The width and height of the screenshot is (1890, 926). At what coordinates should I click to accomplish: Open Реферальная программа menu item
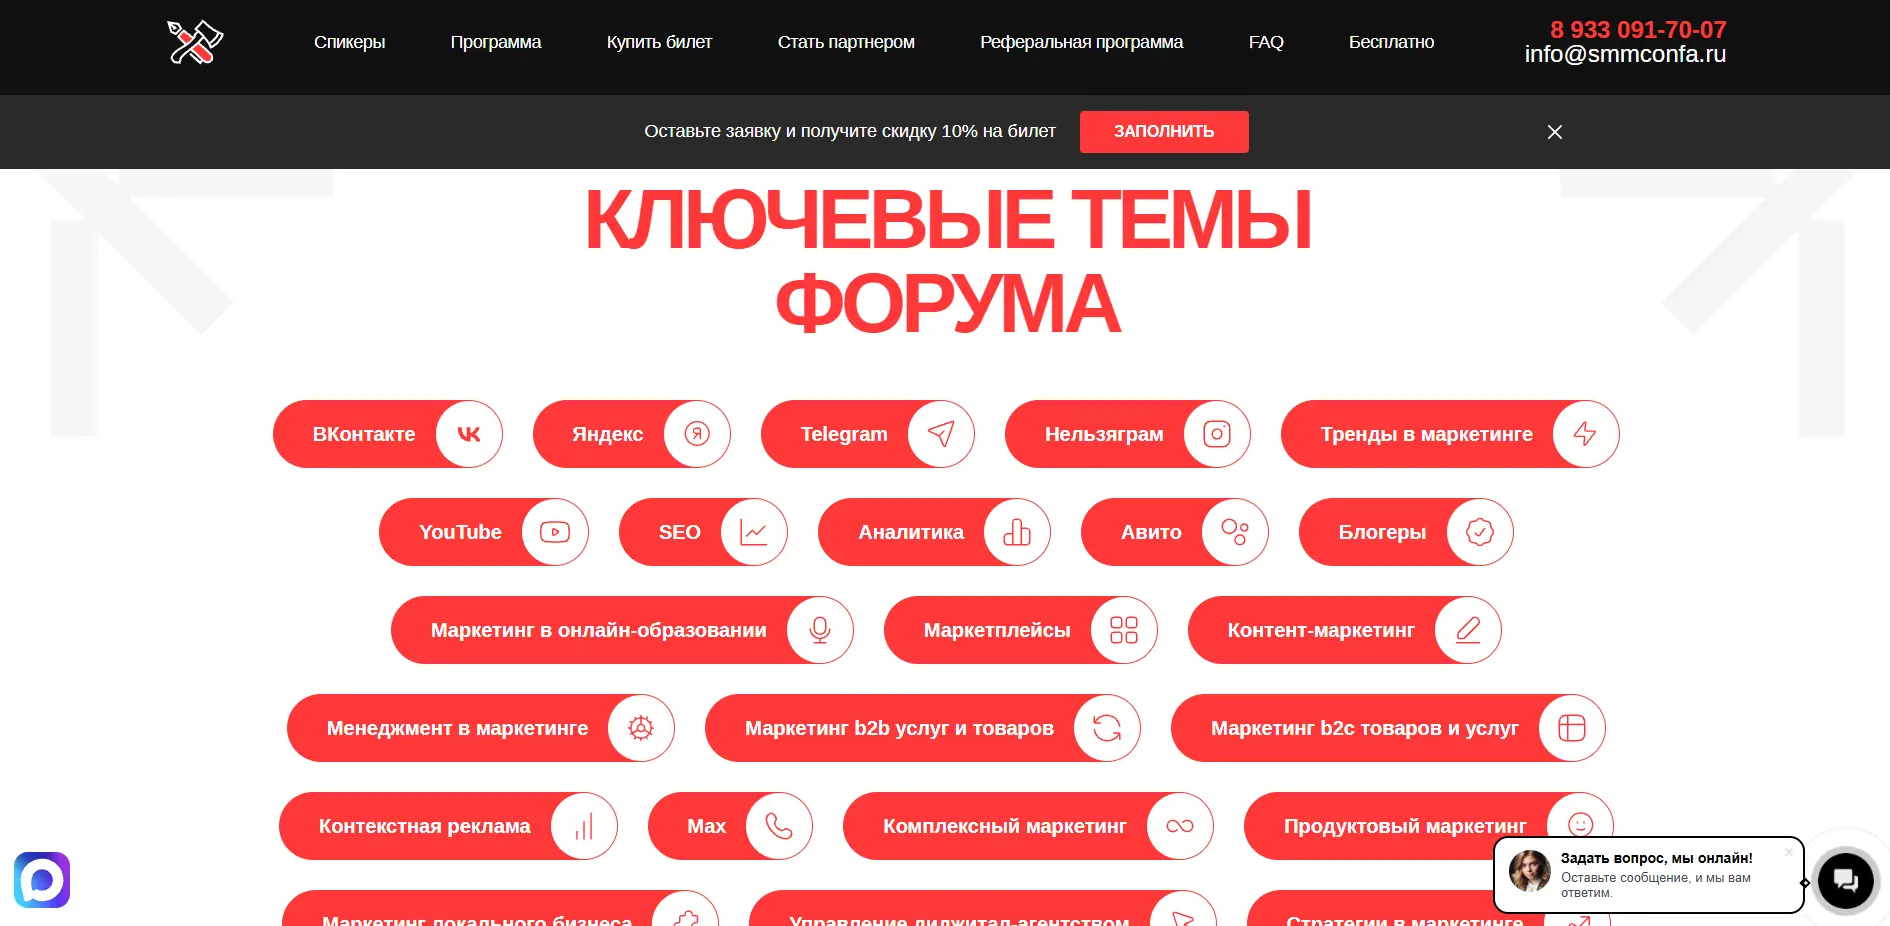click(1081, 42)
